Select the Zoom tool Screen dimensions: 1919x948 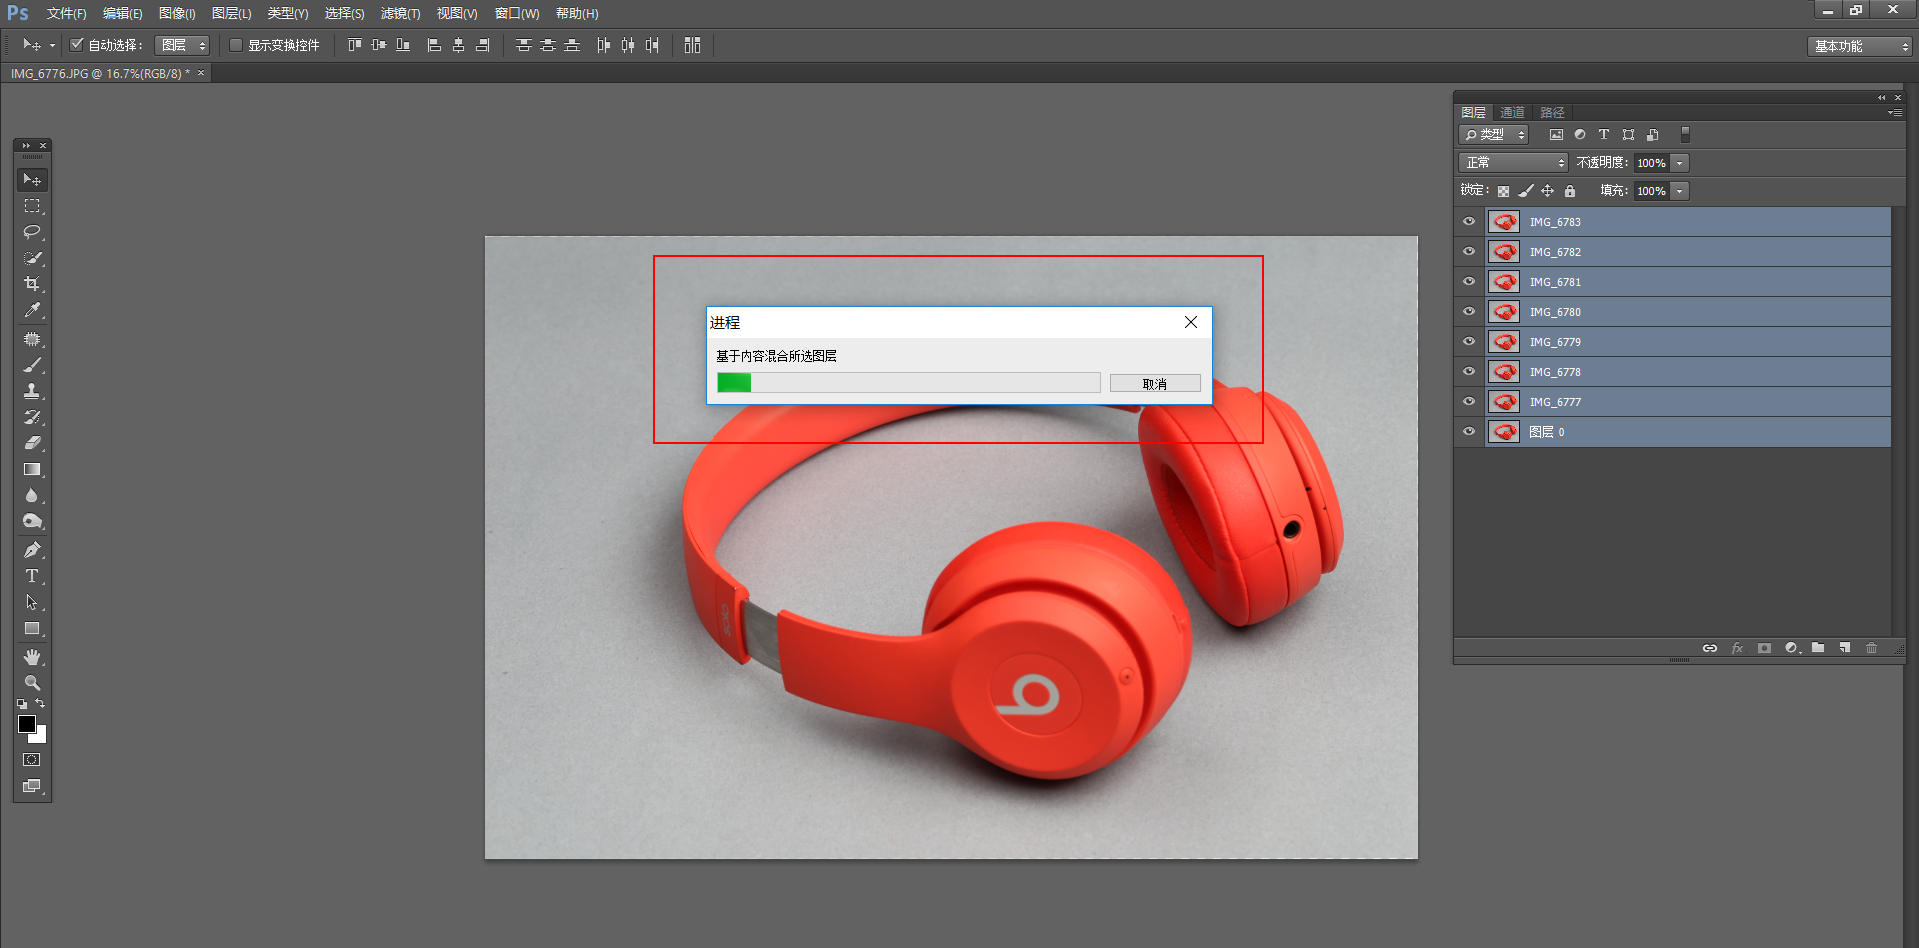tap(32, 683)
